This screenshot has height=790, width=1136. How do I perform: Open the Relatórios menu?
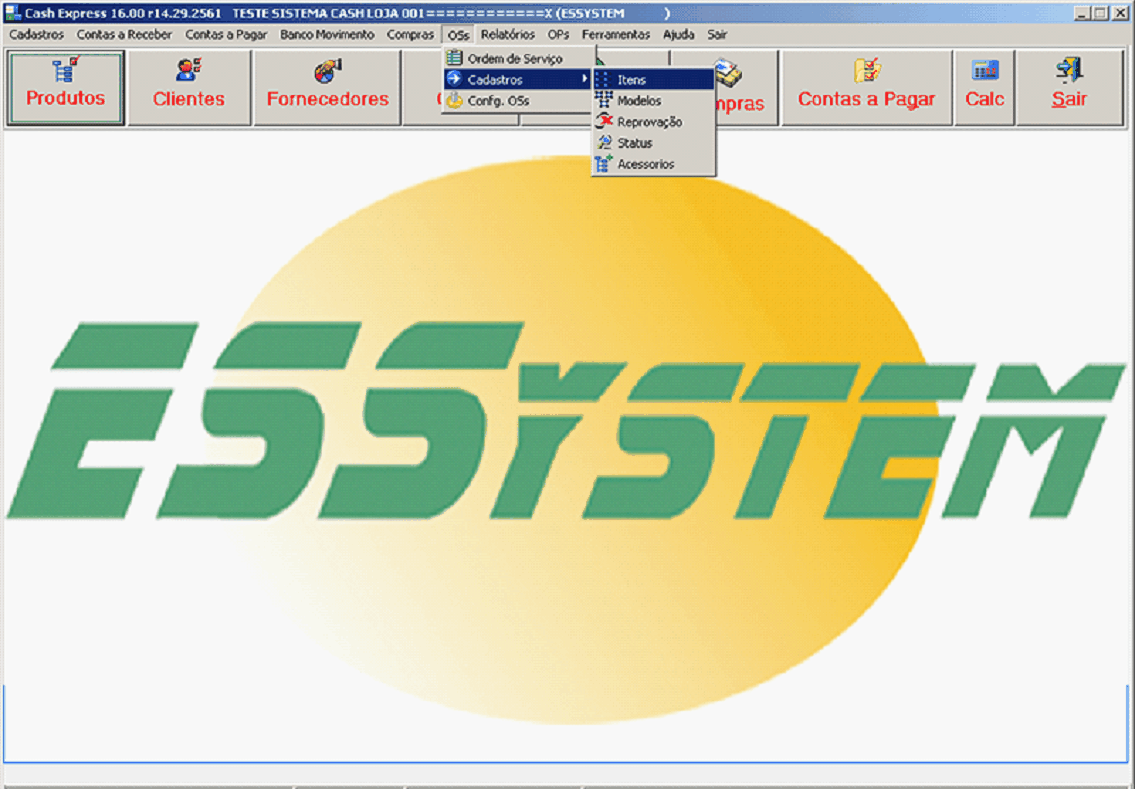[507, 34]
